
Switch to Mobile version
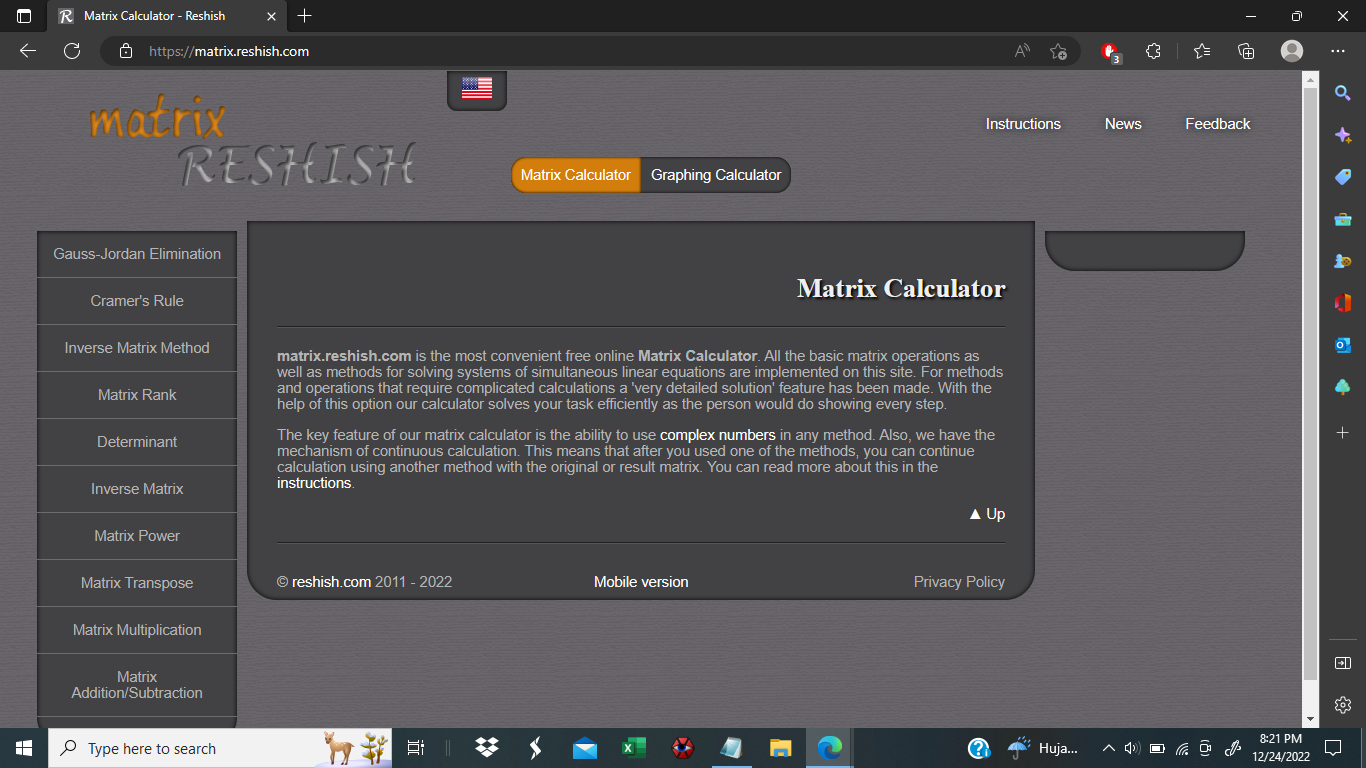(x=641, y=582)
